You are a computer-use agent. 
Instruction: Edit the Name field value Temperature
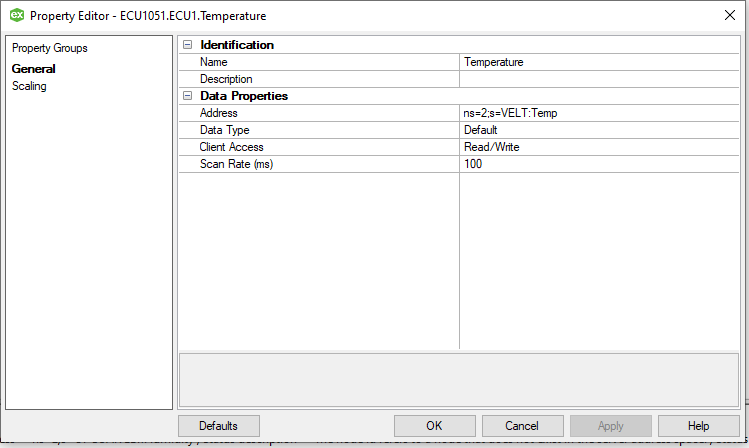(599, 62)
